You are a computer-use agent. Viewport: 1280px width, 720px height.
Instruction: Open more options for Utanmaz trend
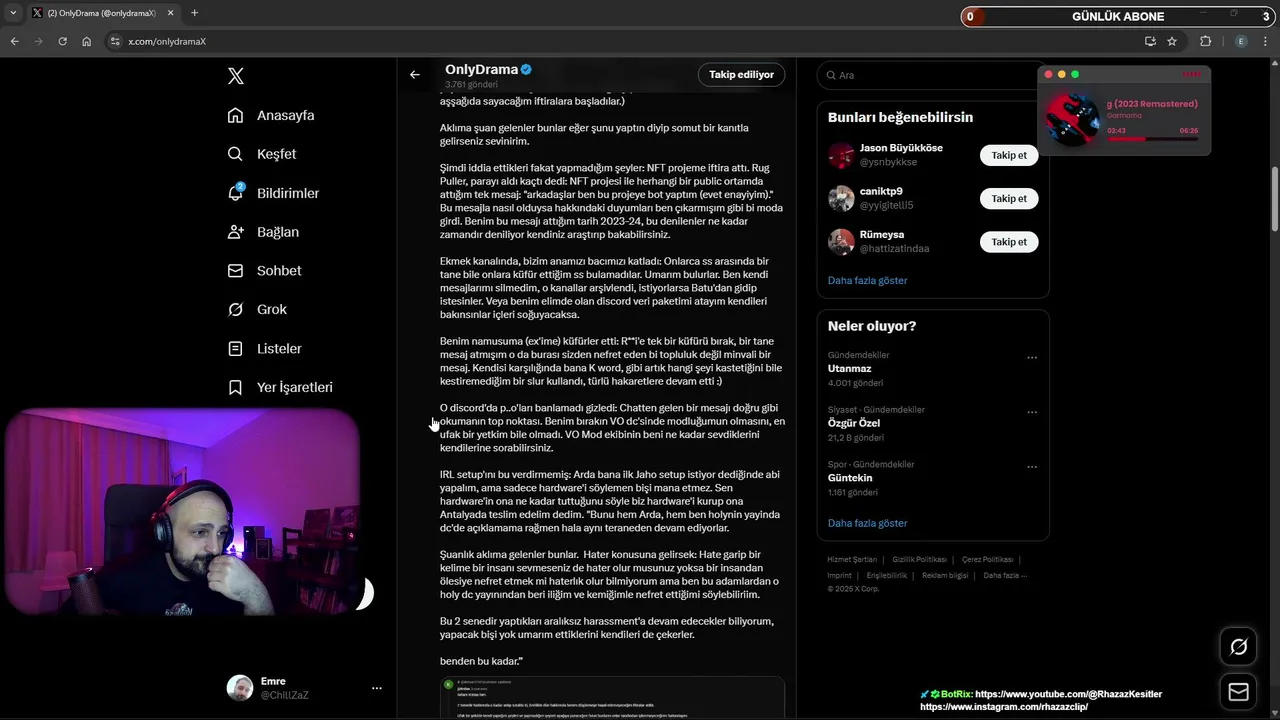1032,357
